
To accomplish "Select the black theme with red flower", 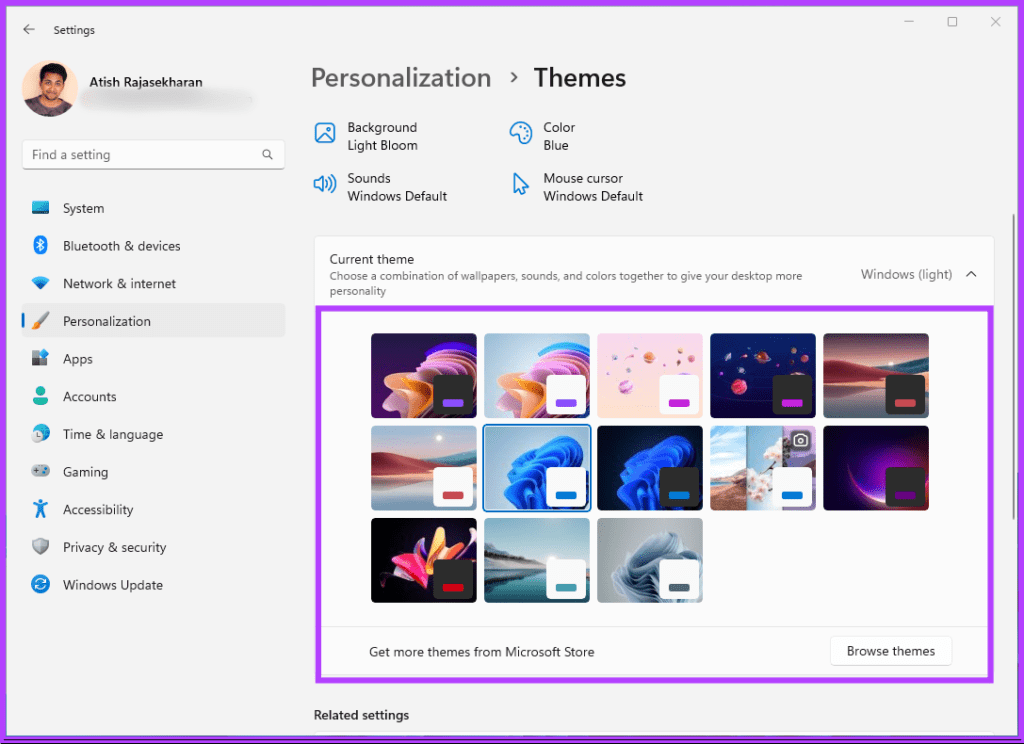I will pyautogui.click(x=424, y=560).
